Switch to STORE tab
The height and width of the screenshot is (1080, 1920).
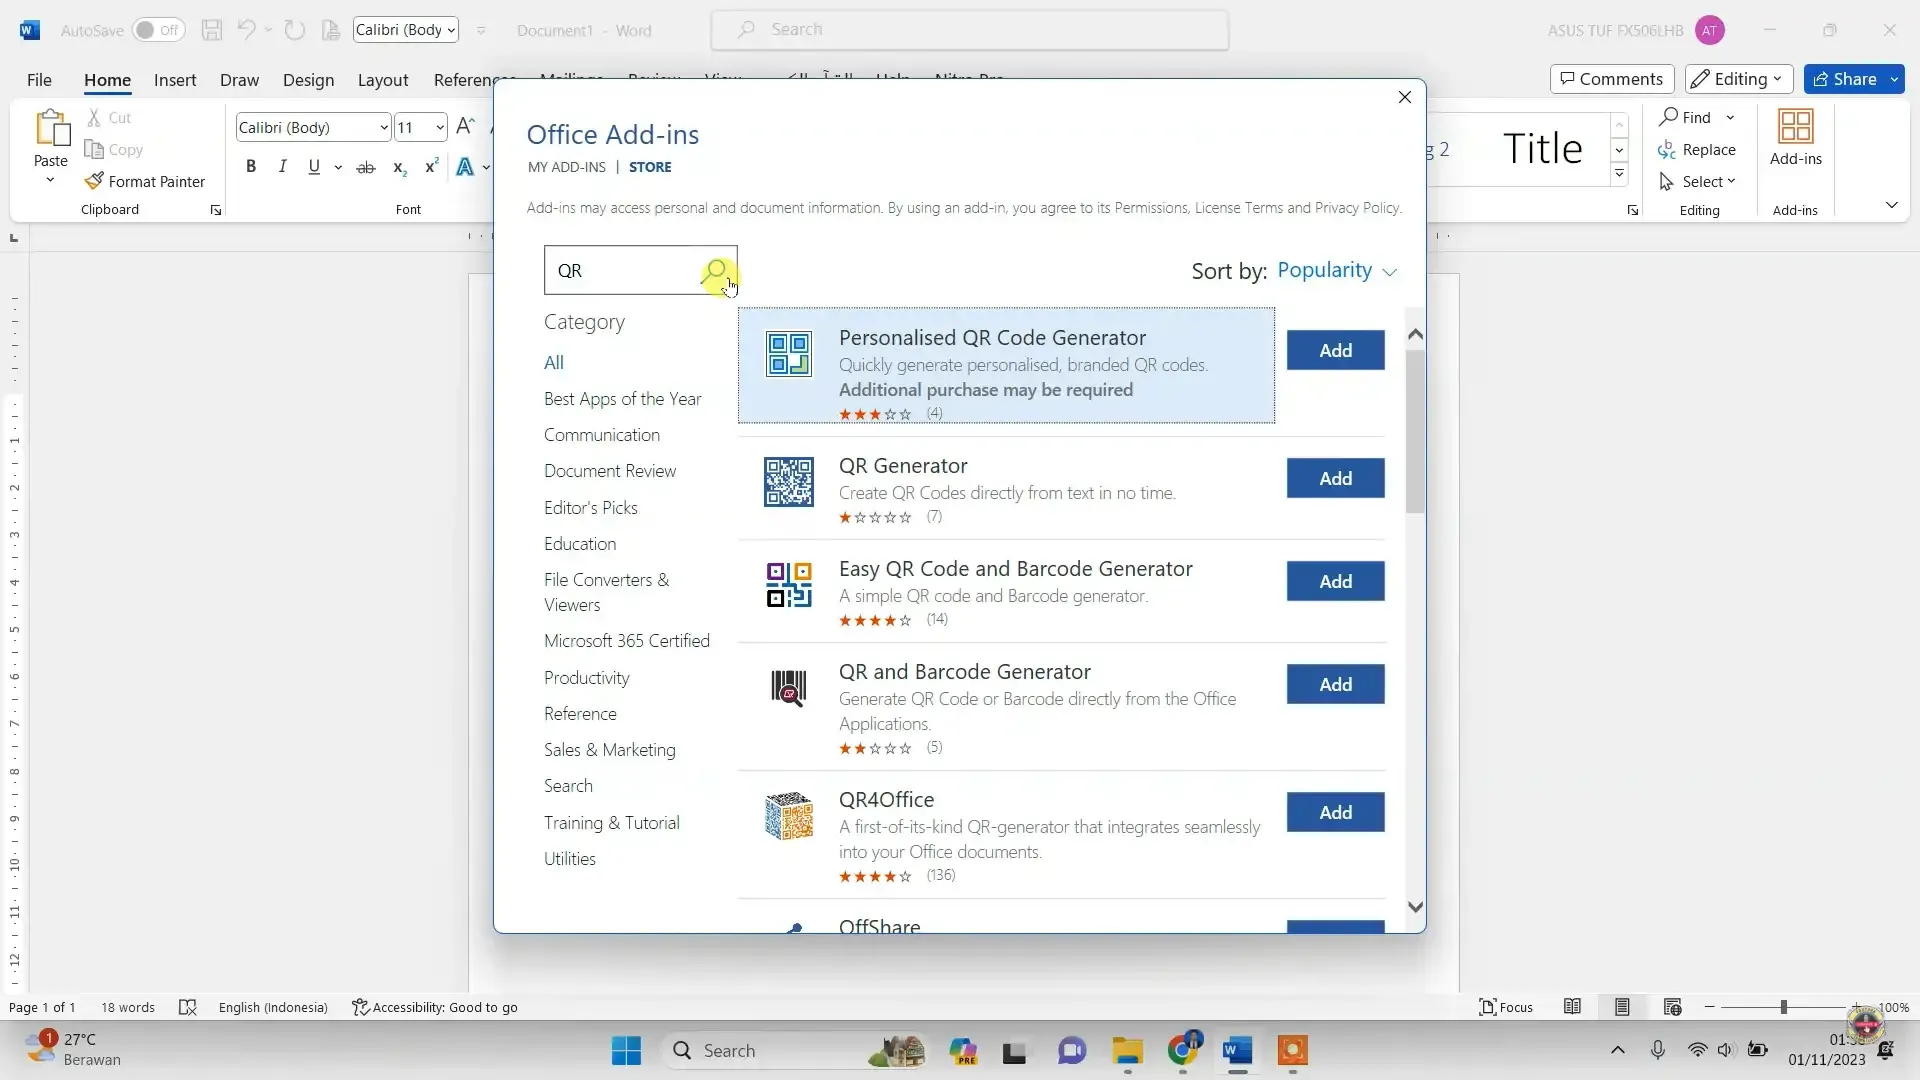pos(650,167)
